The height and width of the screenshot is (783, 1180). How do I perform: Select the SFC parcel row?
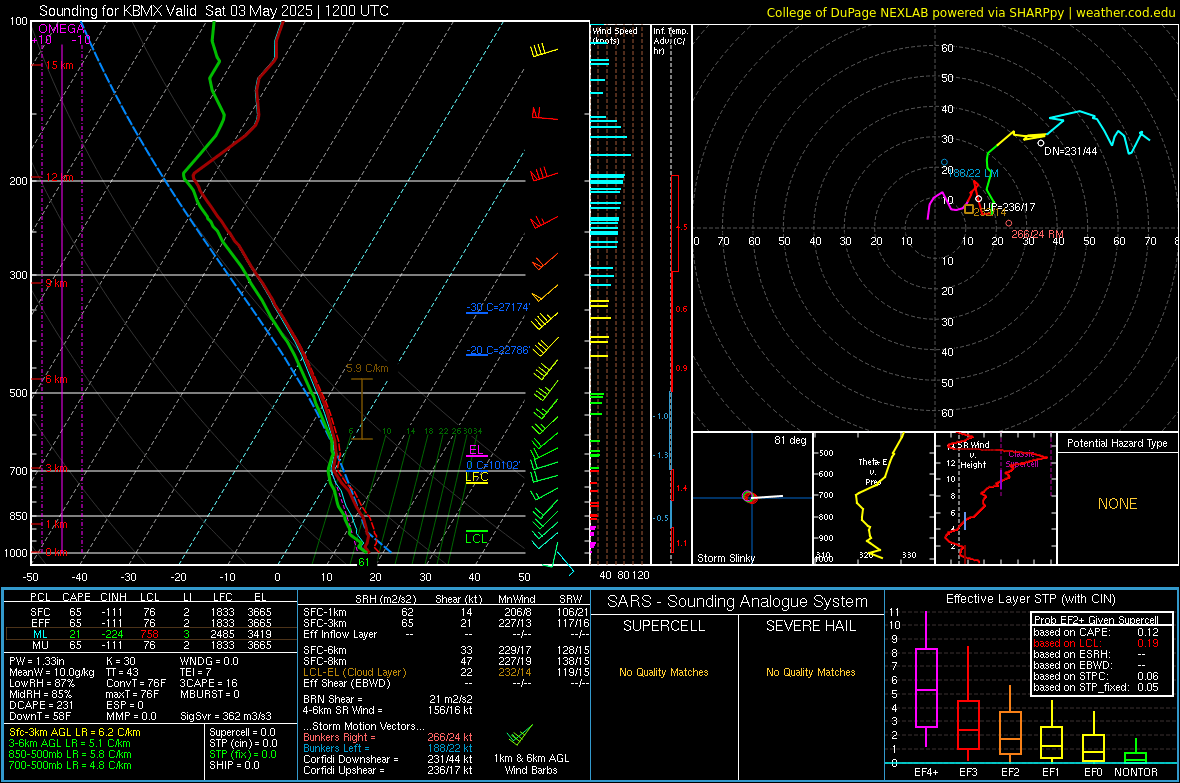[x=150, y=612]
